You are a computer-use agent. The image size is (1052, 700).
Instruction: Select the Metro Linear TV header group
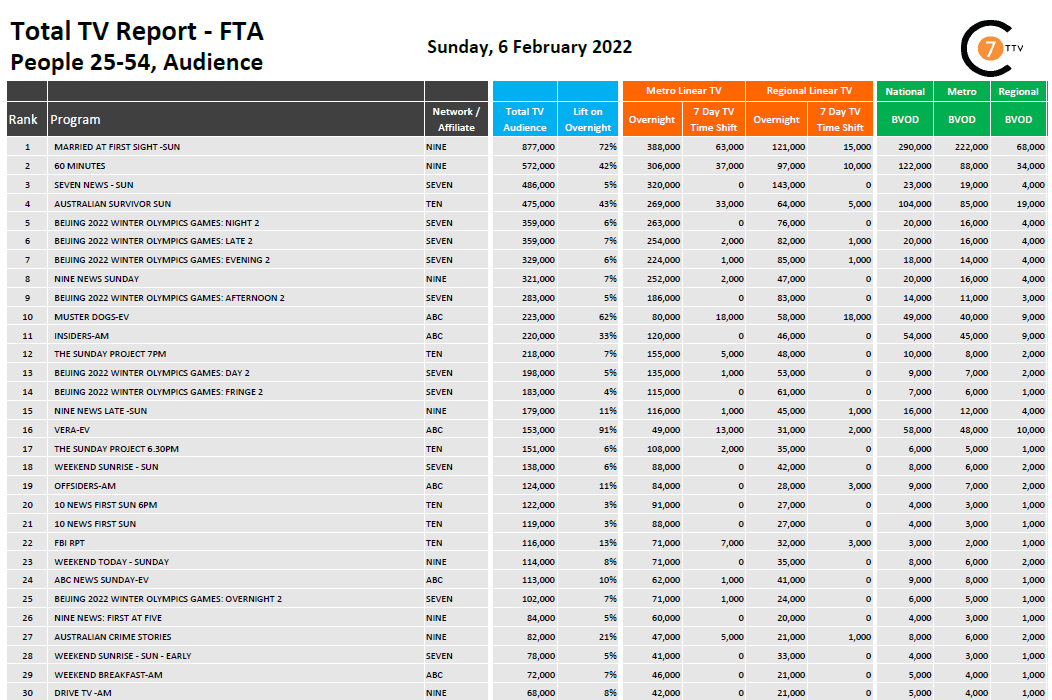(683, 91)
